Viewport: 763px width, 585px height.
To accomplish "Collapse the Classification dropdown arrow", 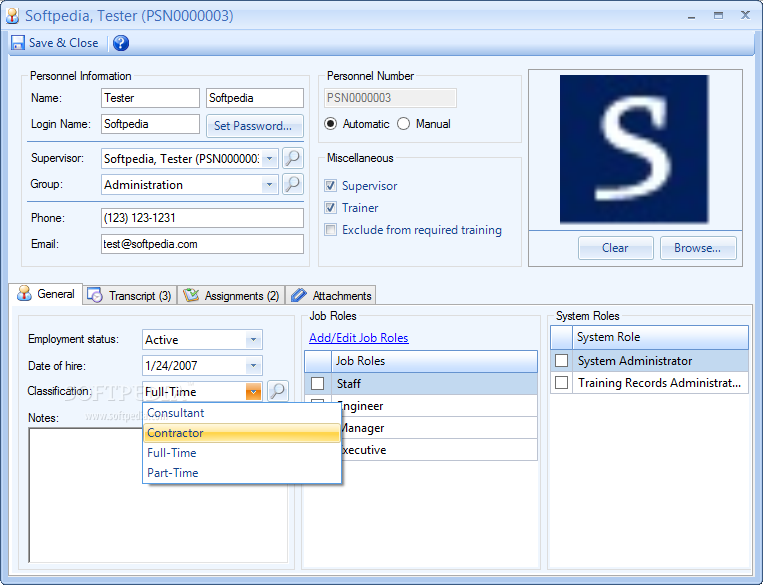I will [x=254, y=391].
